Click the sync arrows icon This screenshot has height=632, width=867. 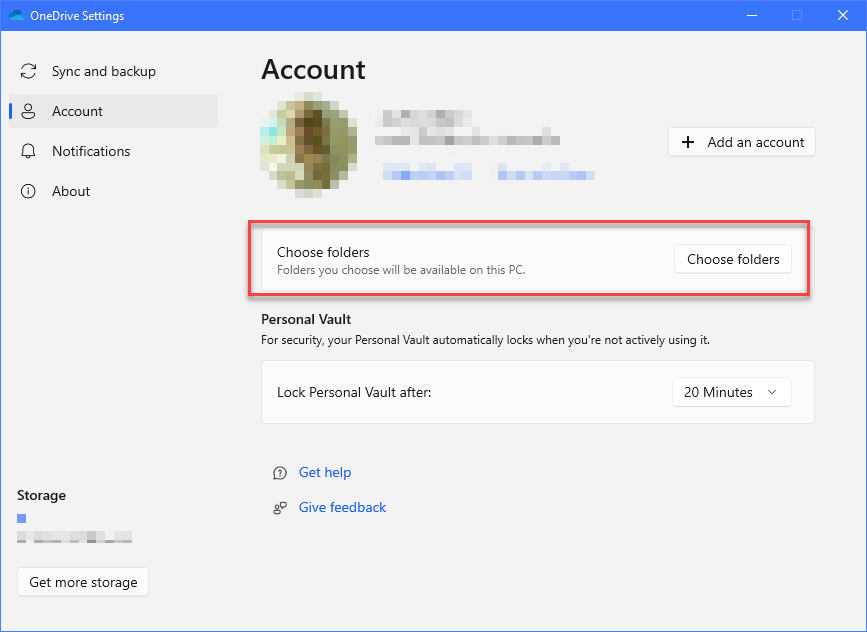[x=28, y=71]
